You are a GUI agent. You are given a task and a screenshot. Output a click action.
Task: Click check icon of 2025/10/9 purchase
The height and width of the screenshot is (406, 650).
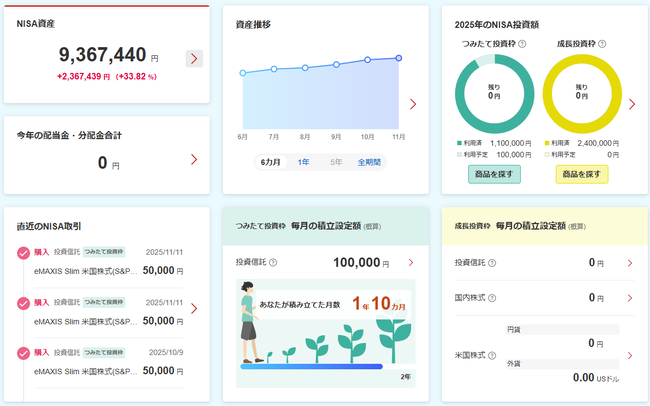pyautogui.click(x=23, y=353)
